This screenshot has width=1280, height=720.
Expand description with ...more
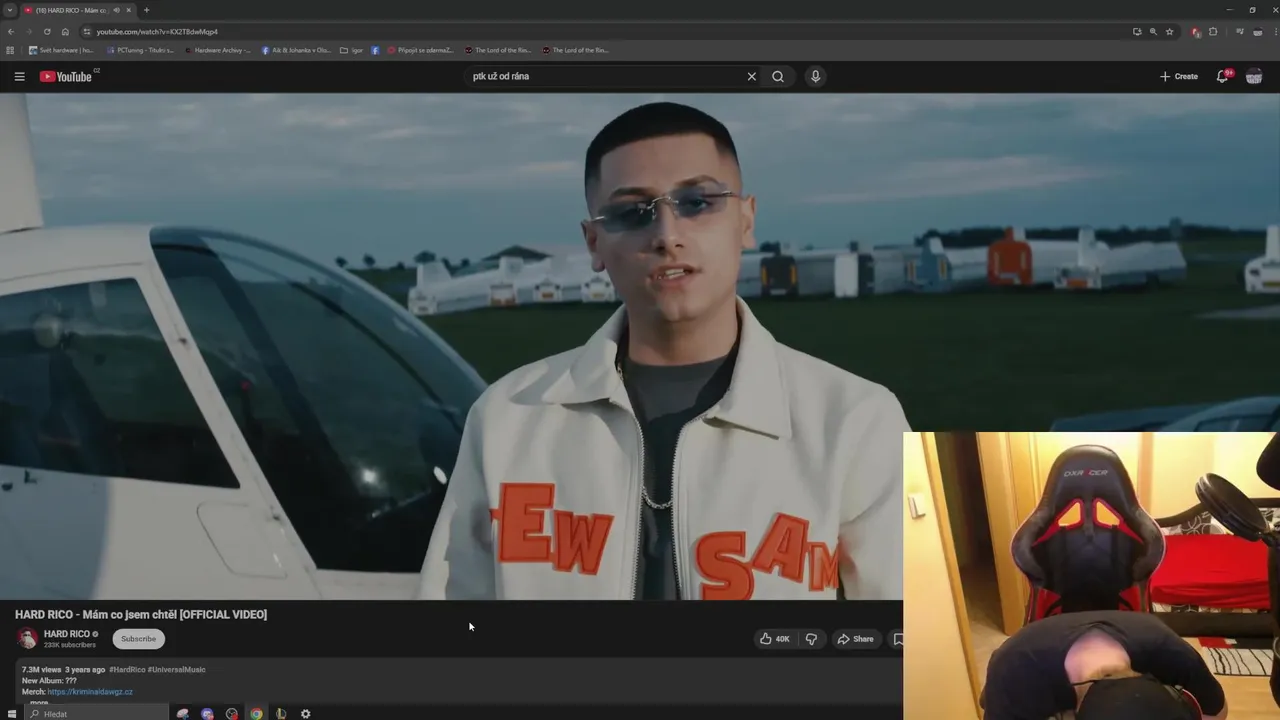point(38,703)
